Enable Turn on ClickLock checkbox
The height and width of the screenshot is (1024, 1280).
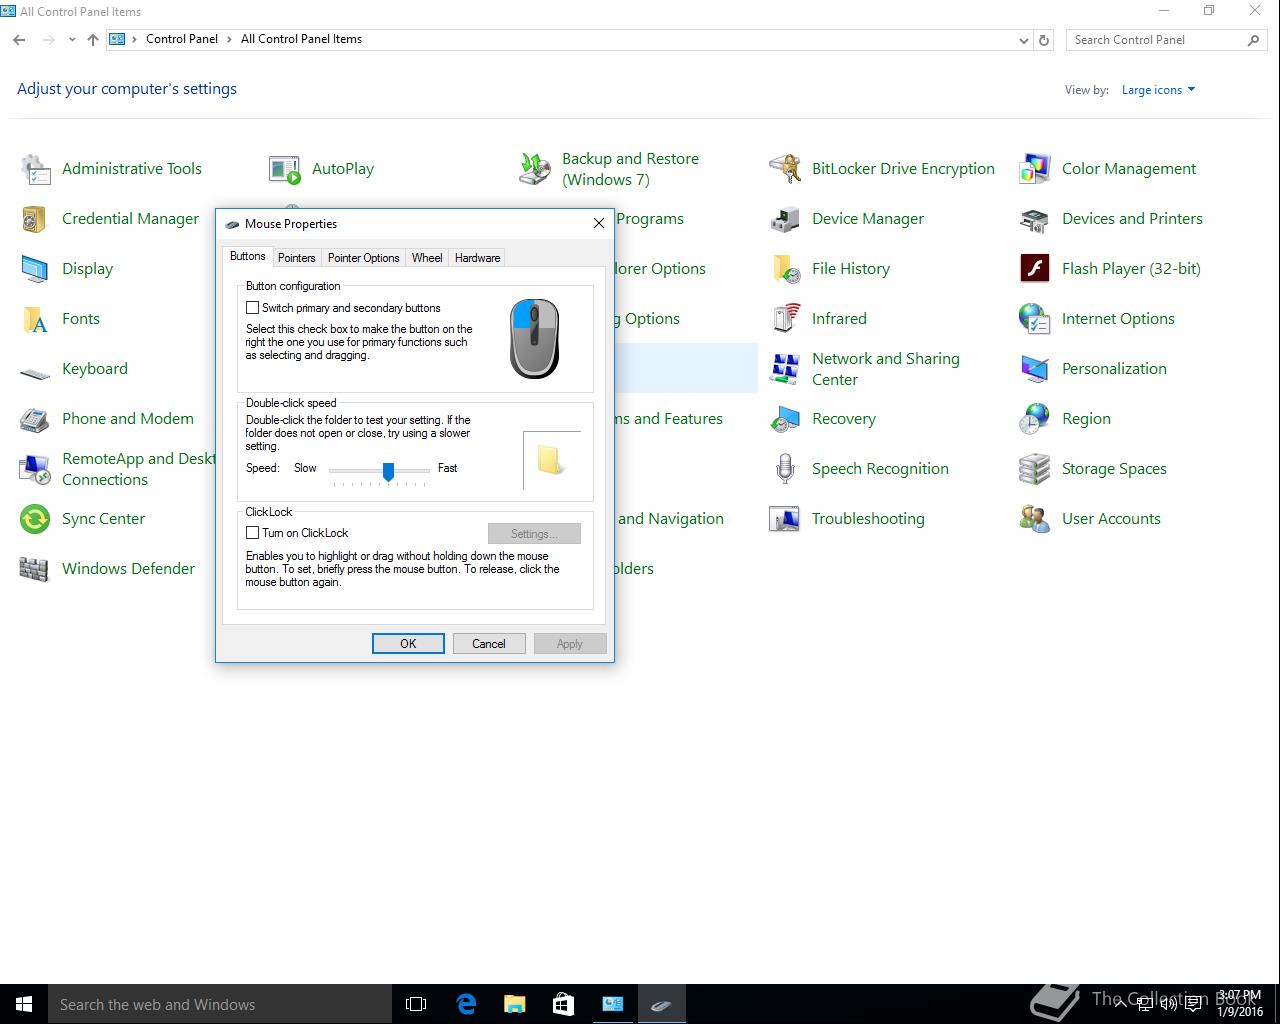point(253,533)
